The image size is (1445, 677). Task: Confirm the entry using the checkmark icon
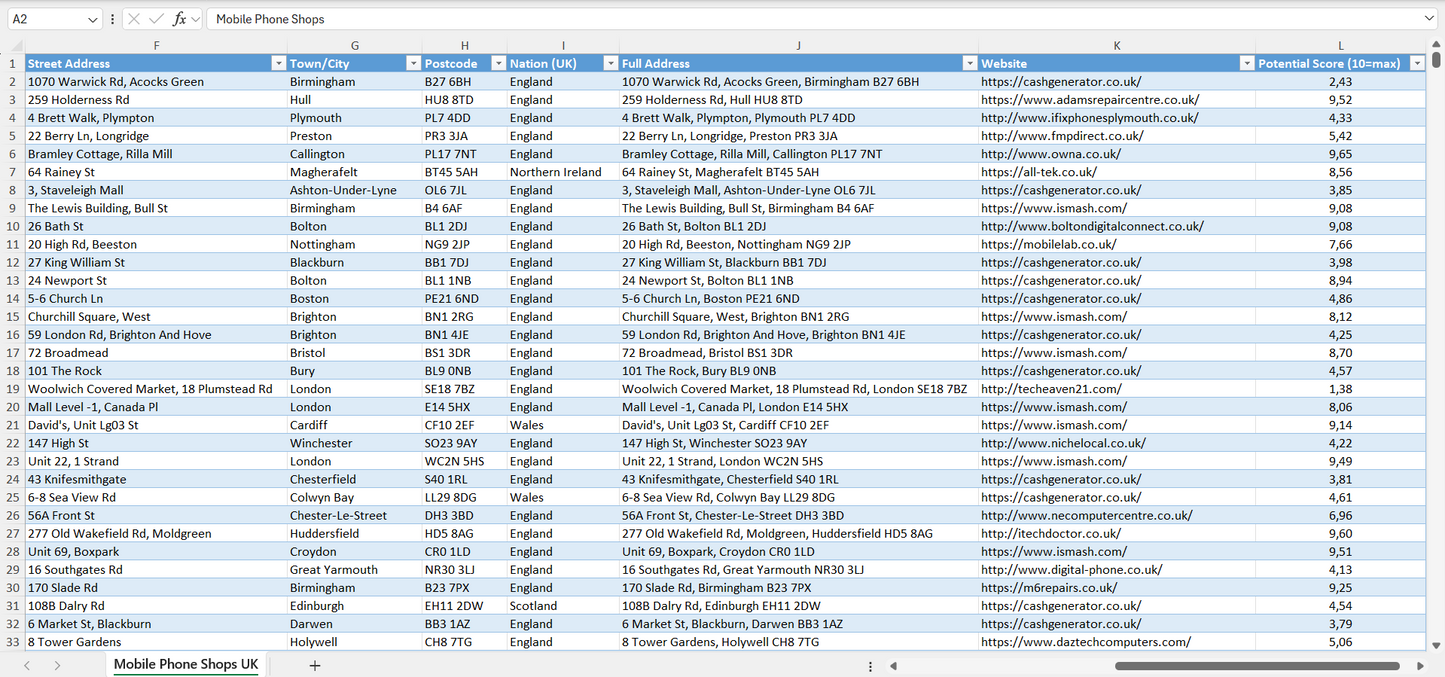coord(156,18)
